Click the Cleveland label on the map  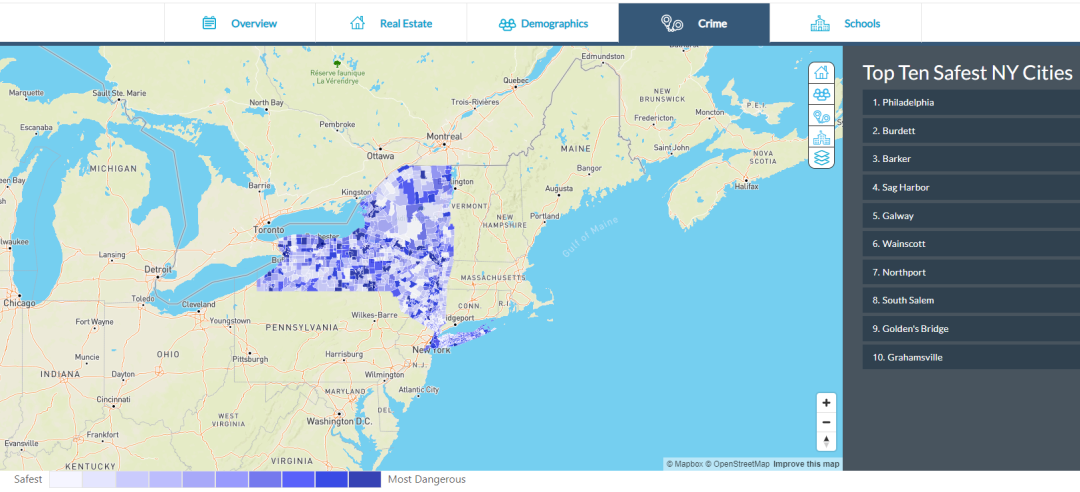point(198,304)
